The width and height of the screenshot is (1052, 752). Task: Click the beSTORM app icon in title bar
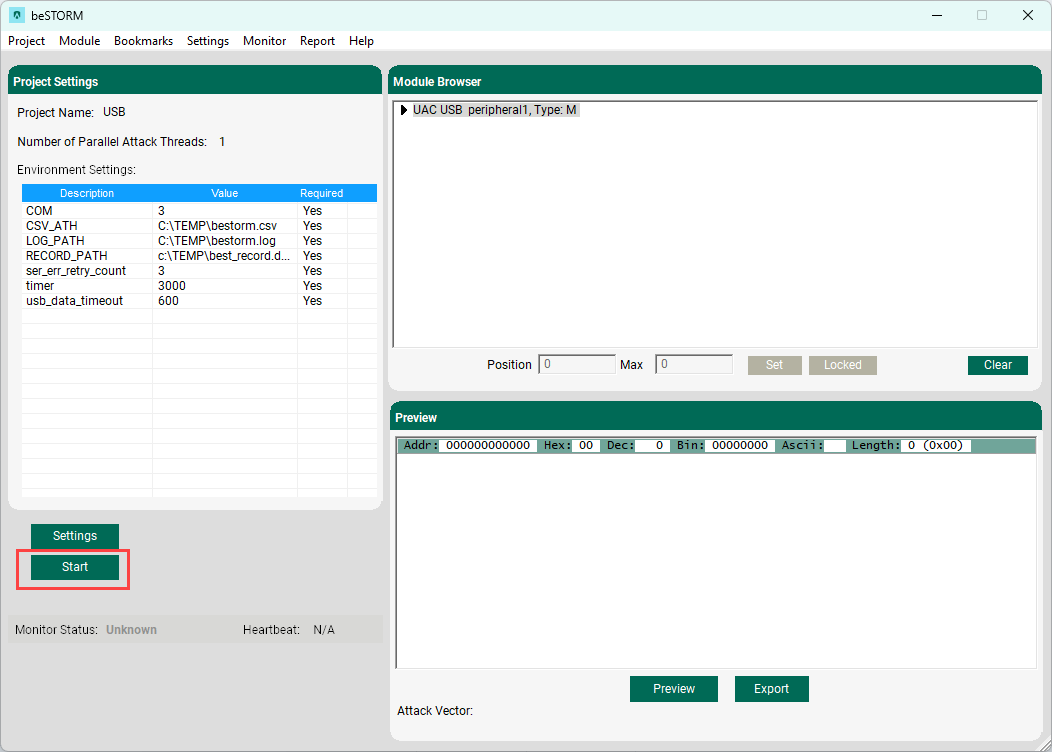pyautogui.click(x=17, y=15)
